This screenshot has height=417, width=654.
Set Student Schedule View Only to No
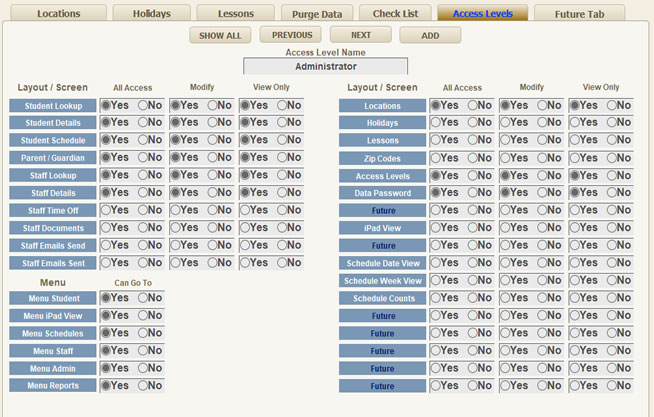coord(283,140)
